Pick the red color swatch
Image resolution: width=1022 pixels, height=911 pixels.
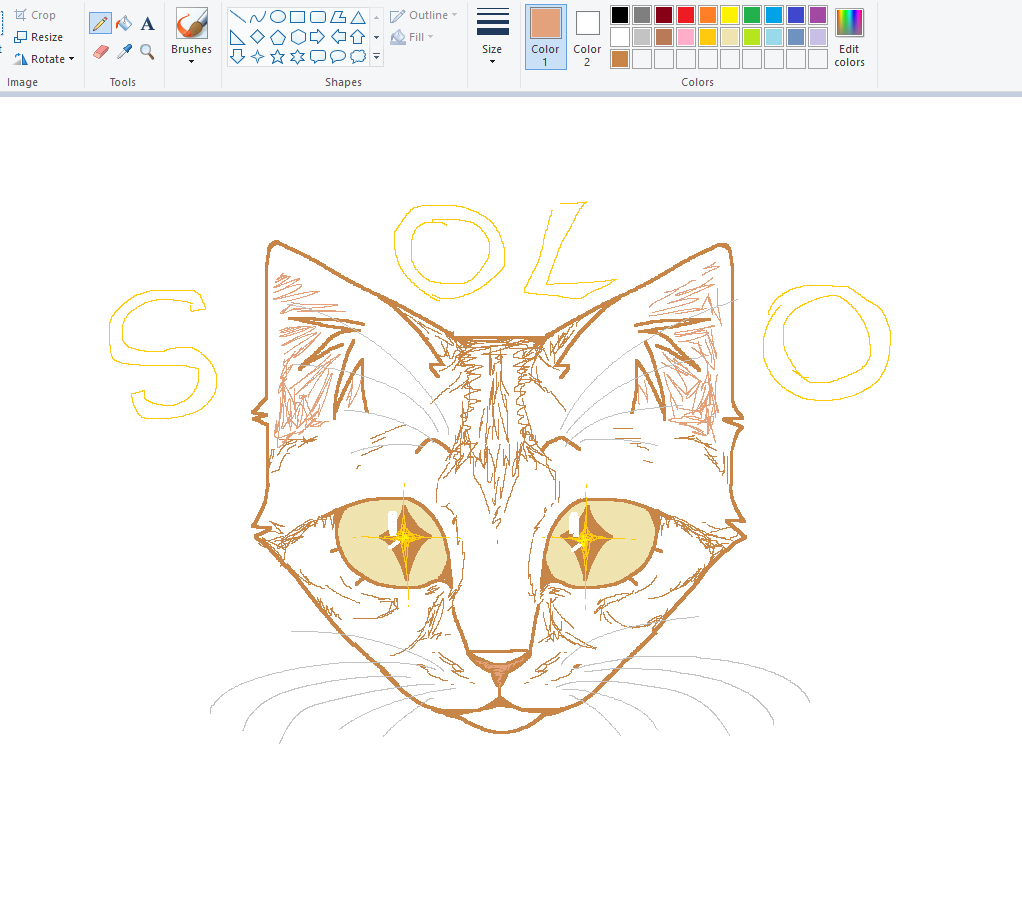click(x=686, y=14)
